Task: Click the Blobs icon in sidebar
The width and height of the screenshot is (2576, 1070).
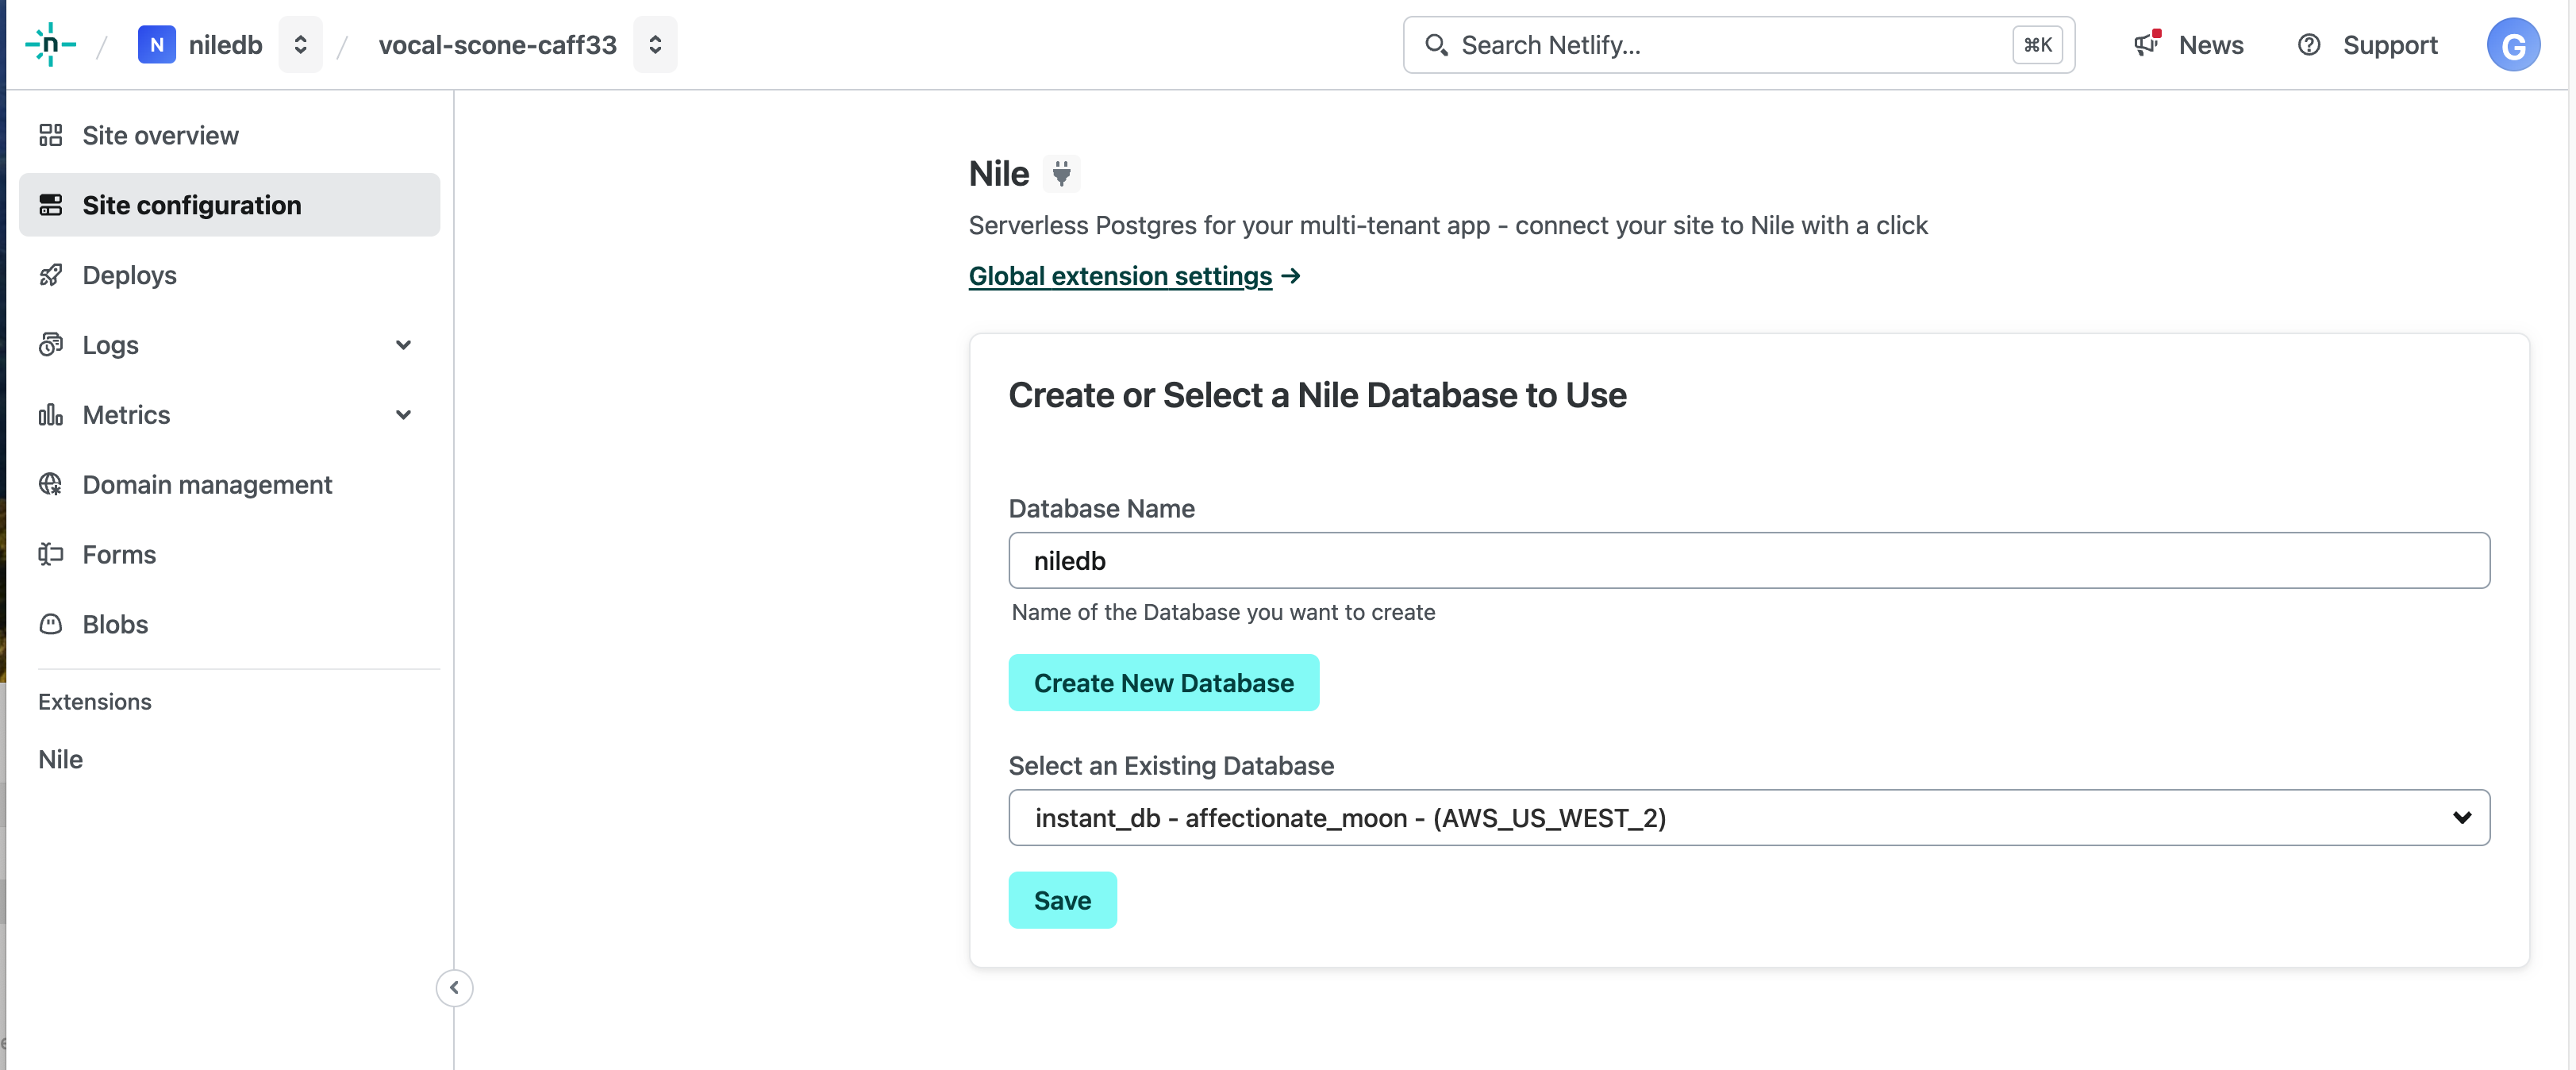Action: [x=51, y=624]
